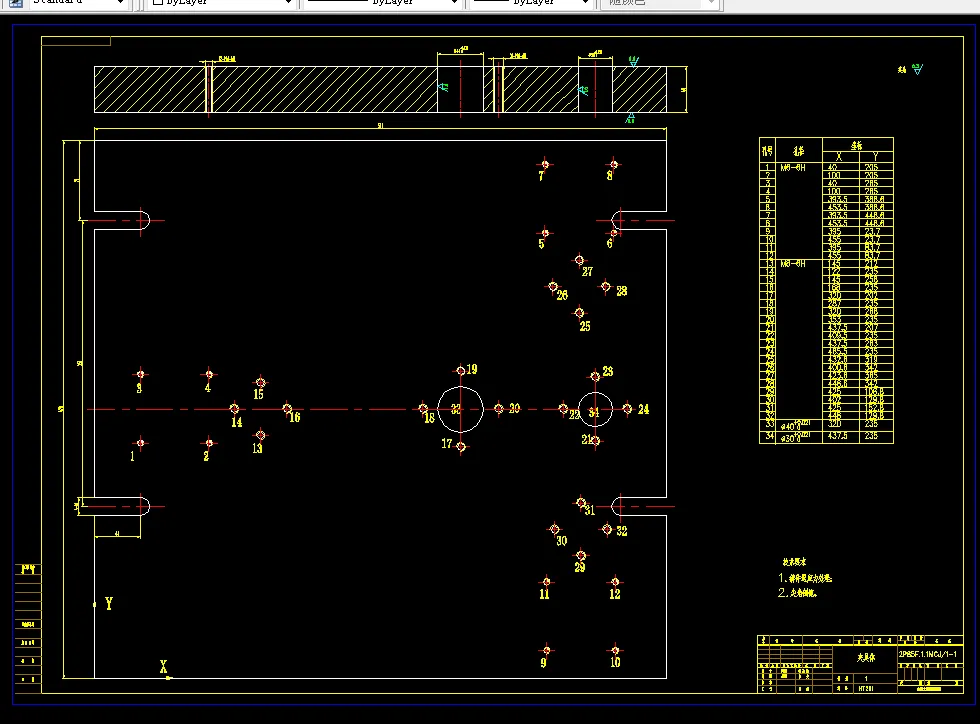Click X value 437.5 in table row 34
980x724 pixels.
[x=838, y=436]
